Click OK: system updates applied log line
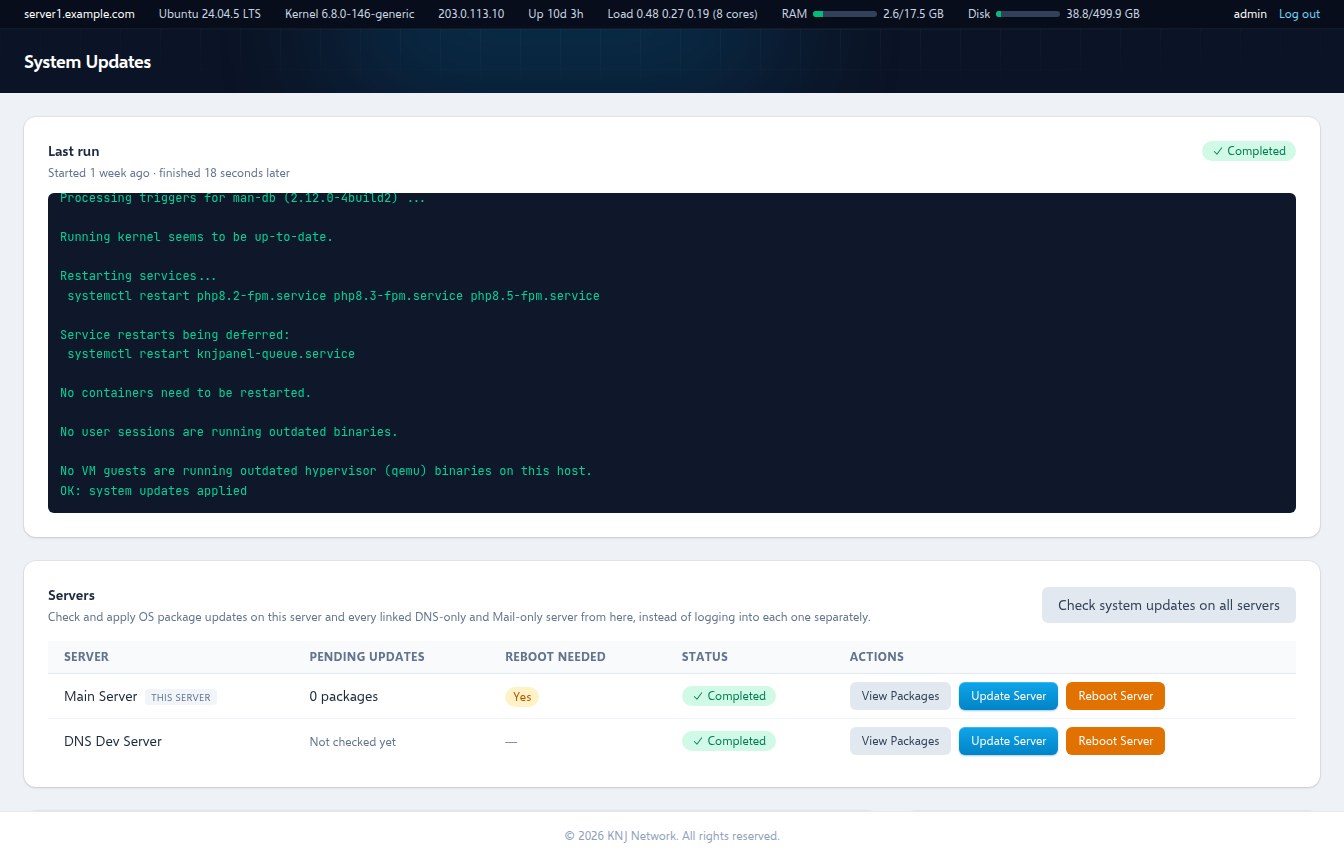The height and width of the screenshot is (860, 1344). pyautogui.click(x=153, y=491)
